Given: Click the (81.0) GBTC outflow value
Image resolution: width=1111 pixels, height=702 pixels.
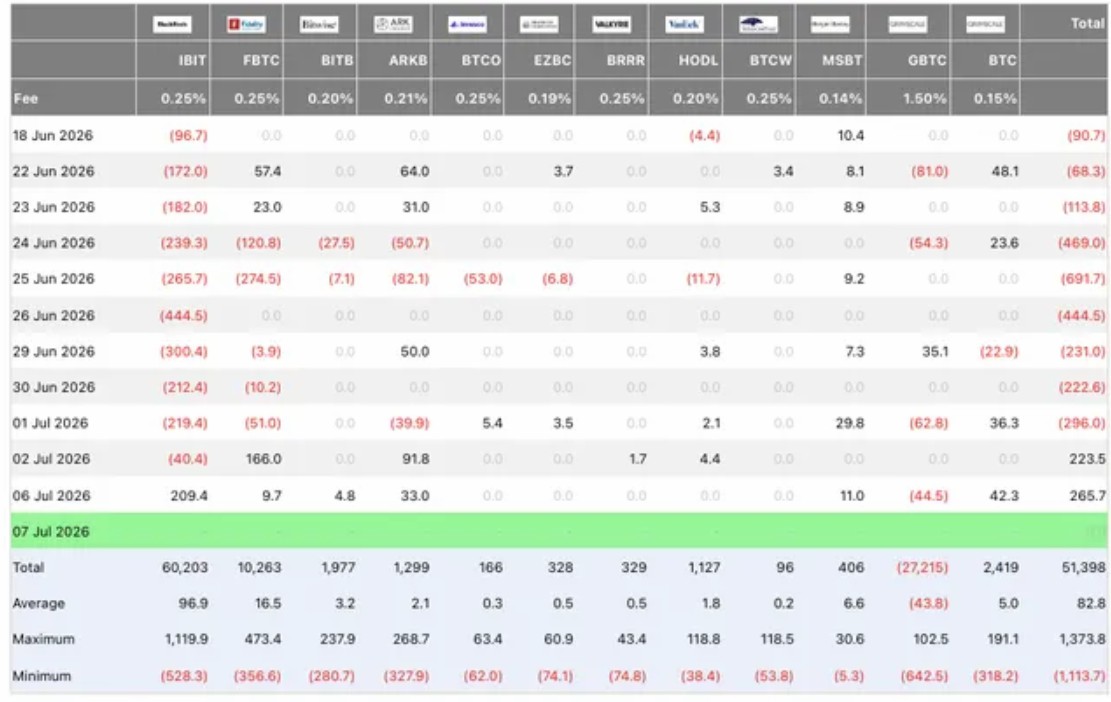Looking at the screenshot, I should [x=930, y=171].
